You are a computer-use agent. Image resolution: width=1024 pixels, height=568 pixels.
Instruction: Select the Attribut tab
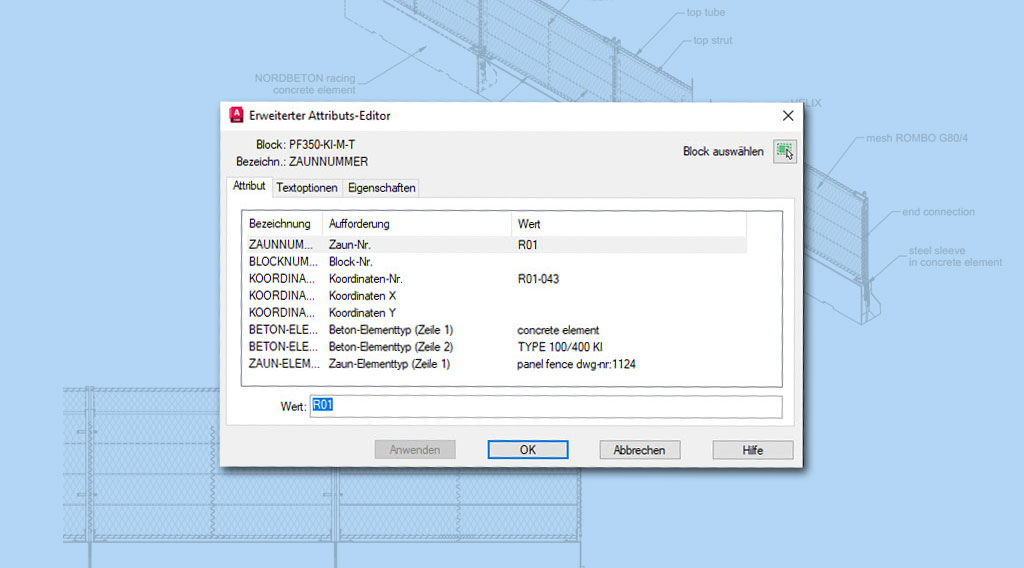[x=249, y=187]
